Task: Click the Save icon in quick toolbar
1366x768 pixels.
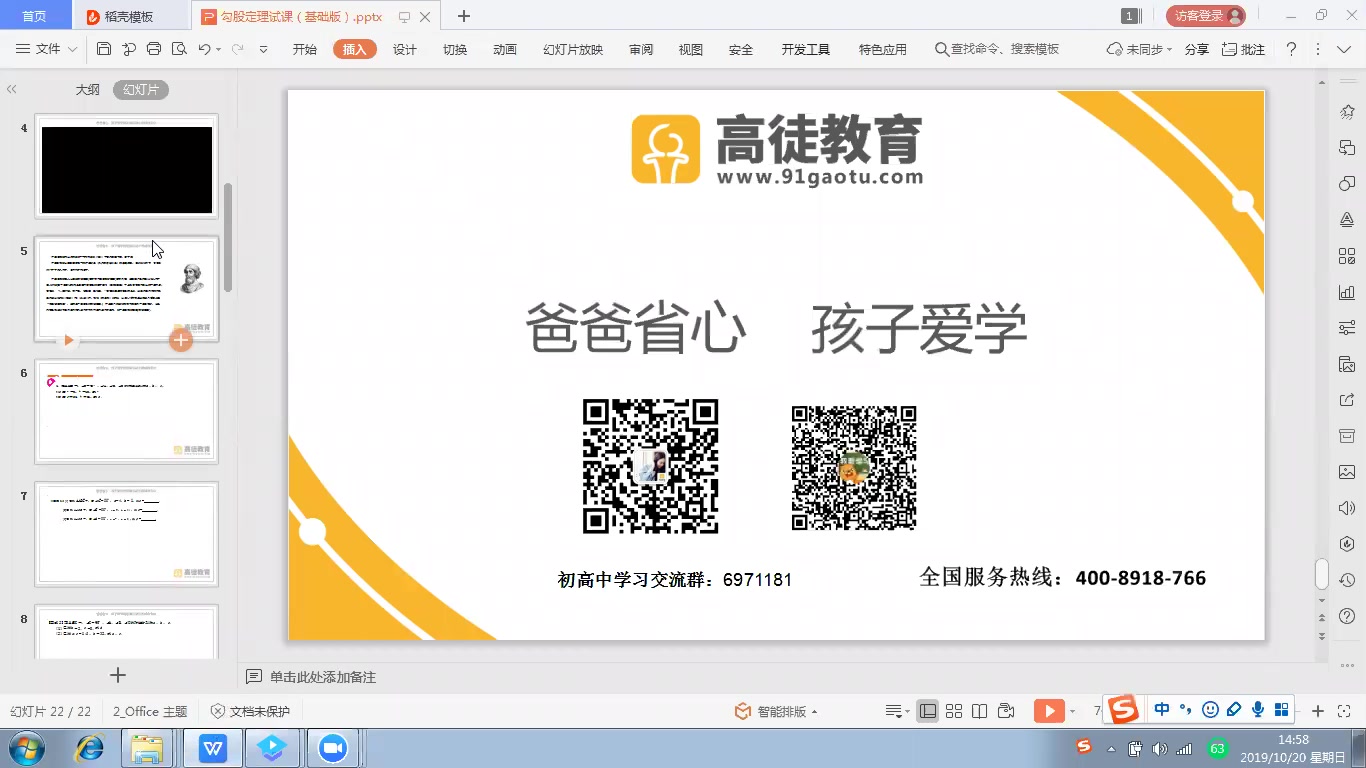Action: (x=104, y=49)
